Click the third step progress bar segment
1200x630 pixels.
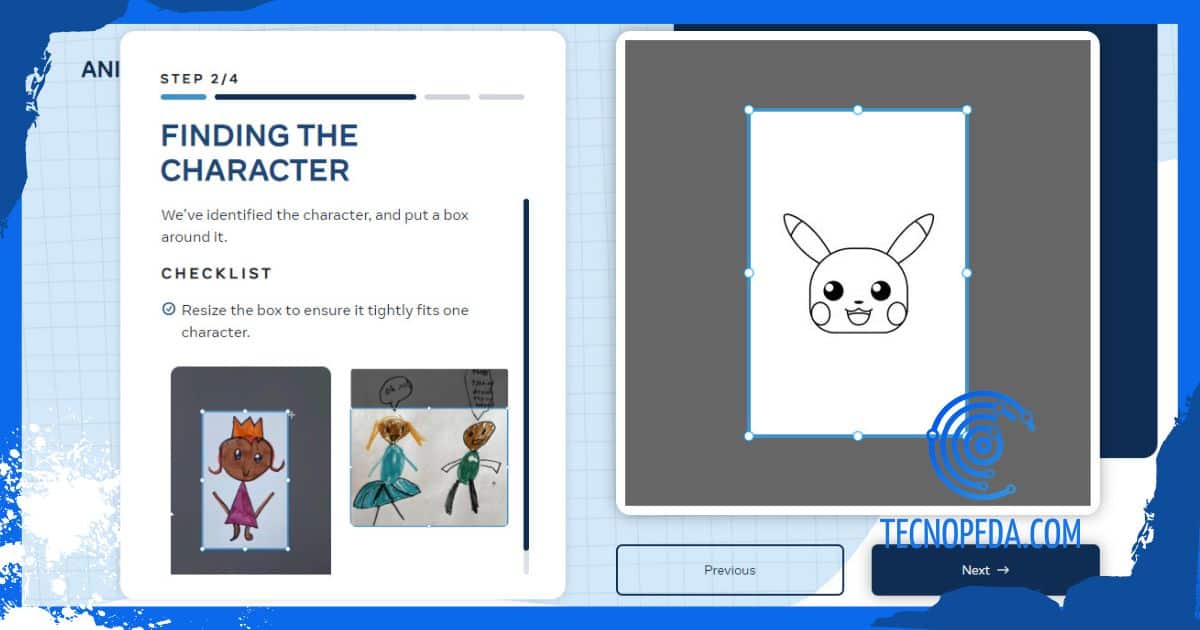(x=447, y=97)
